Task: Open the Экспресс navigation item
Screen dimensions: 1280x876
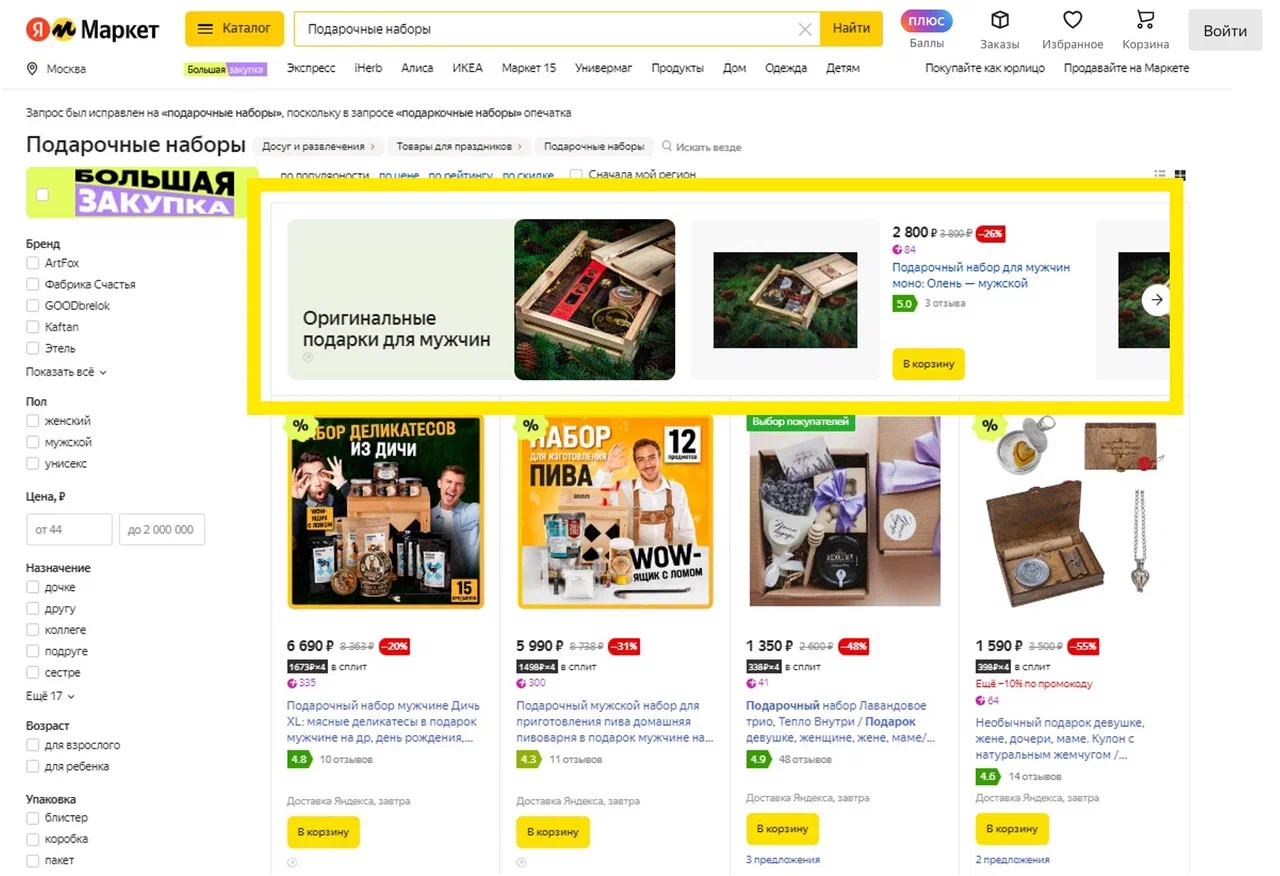Action: click(x=311, y=68)
